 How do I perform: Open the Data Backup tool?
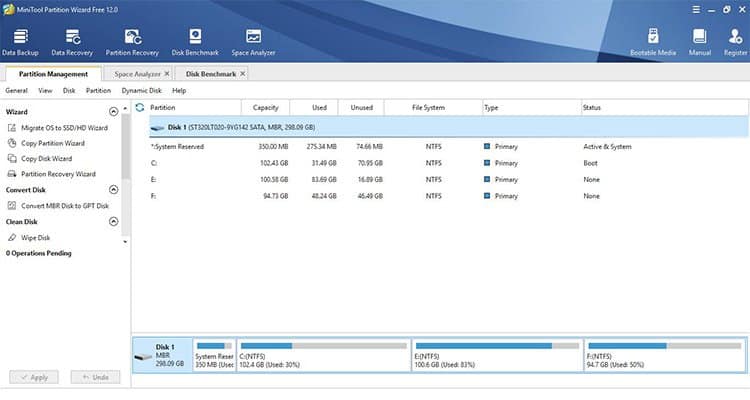[x=20, y=42]
